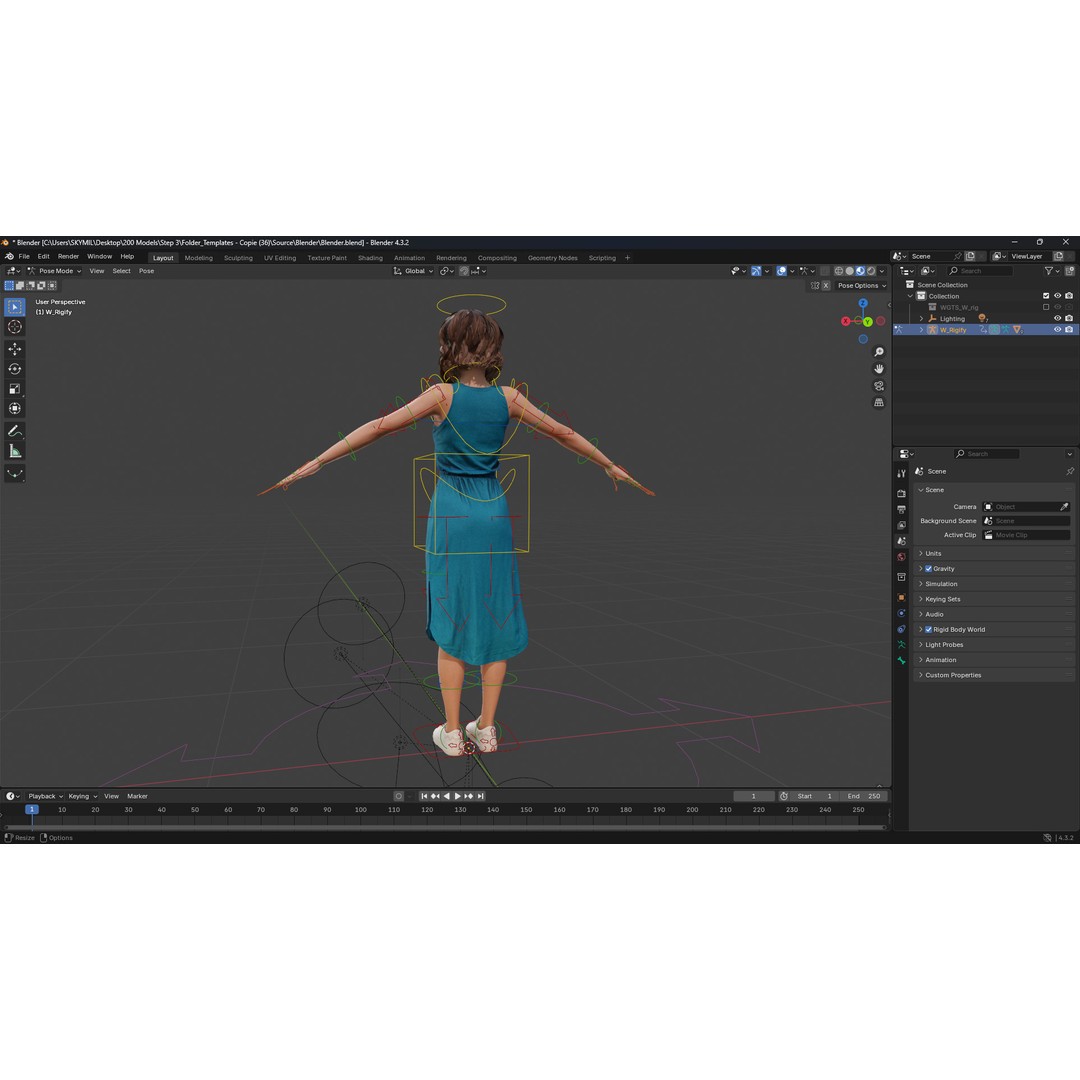Viewport: 1080px width, 1080px height.
Task: Switch to the Sculpting workspace tab
Action: coord(238,258)
